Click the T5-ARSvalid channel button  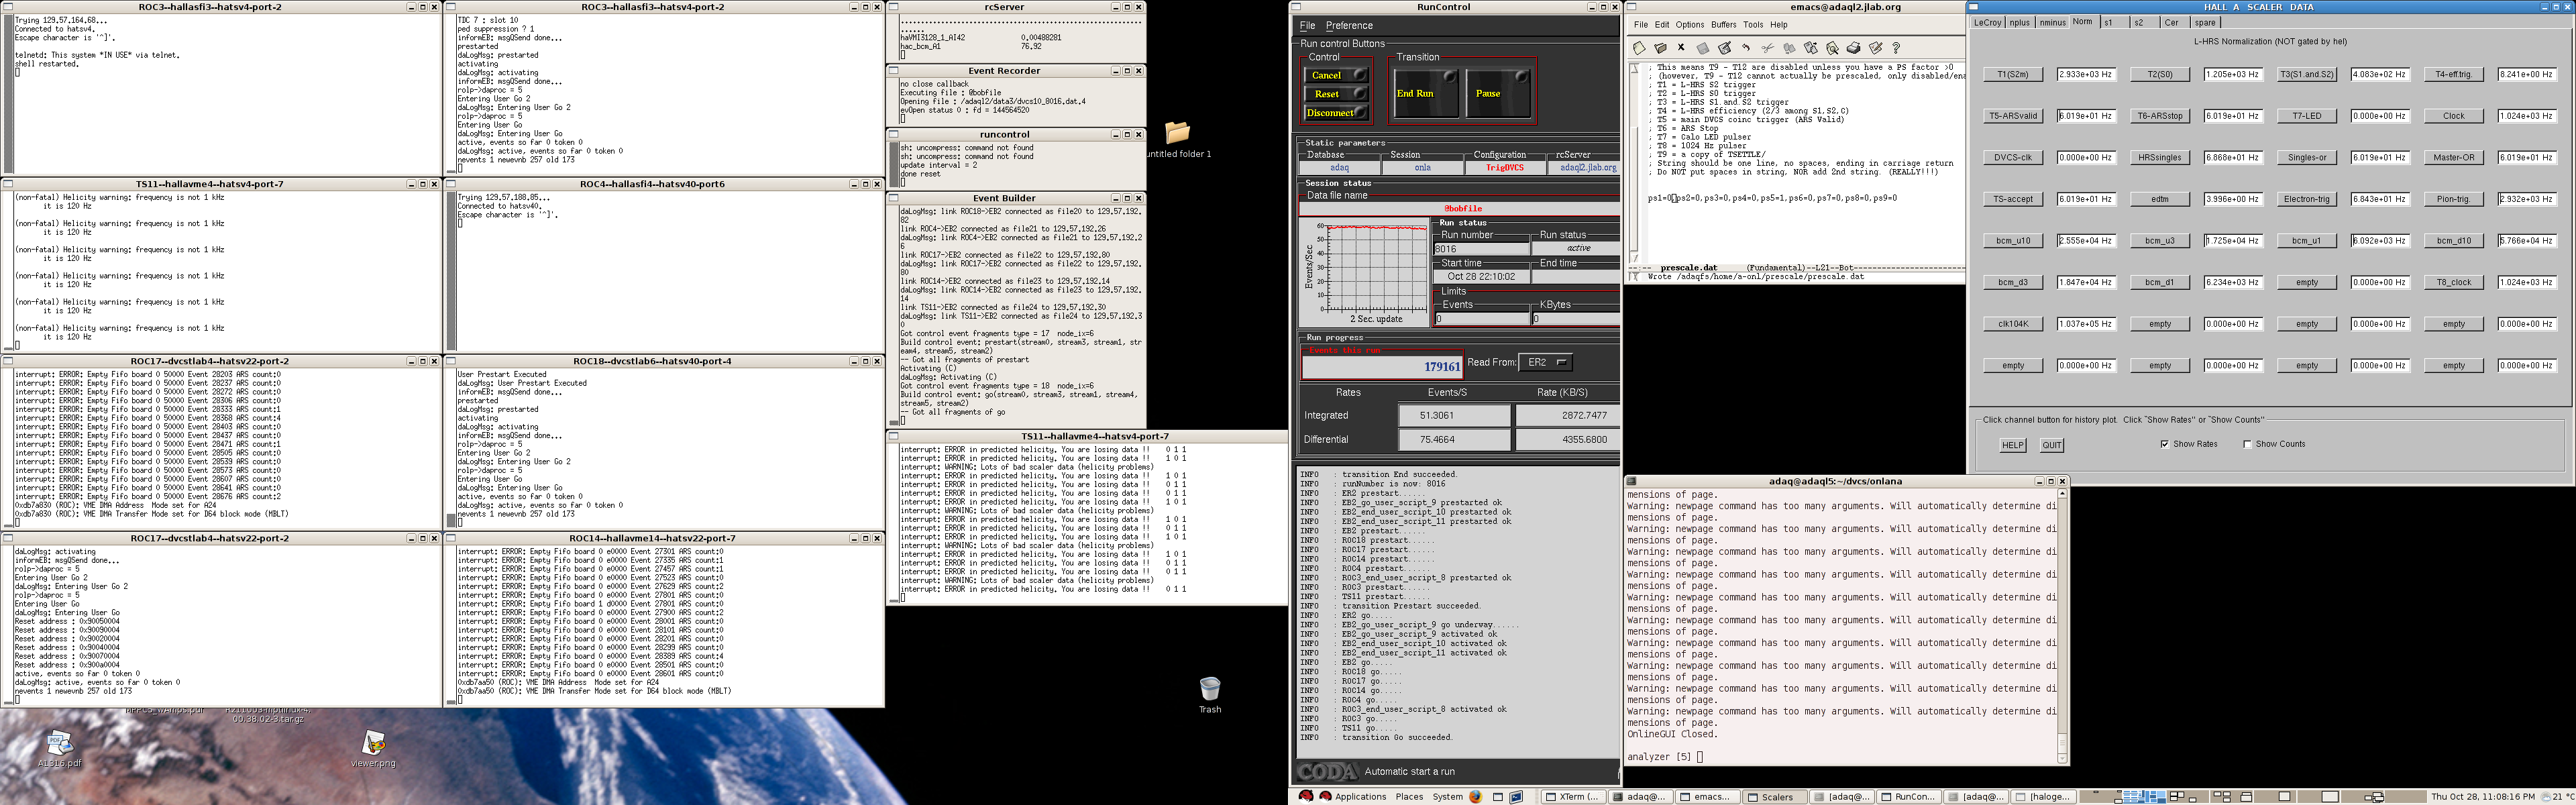coord(2013,116)
